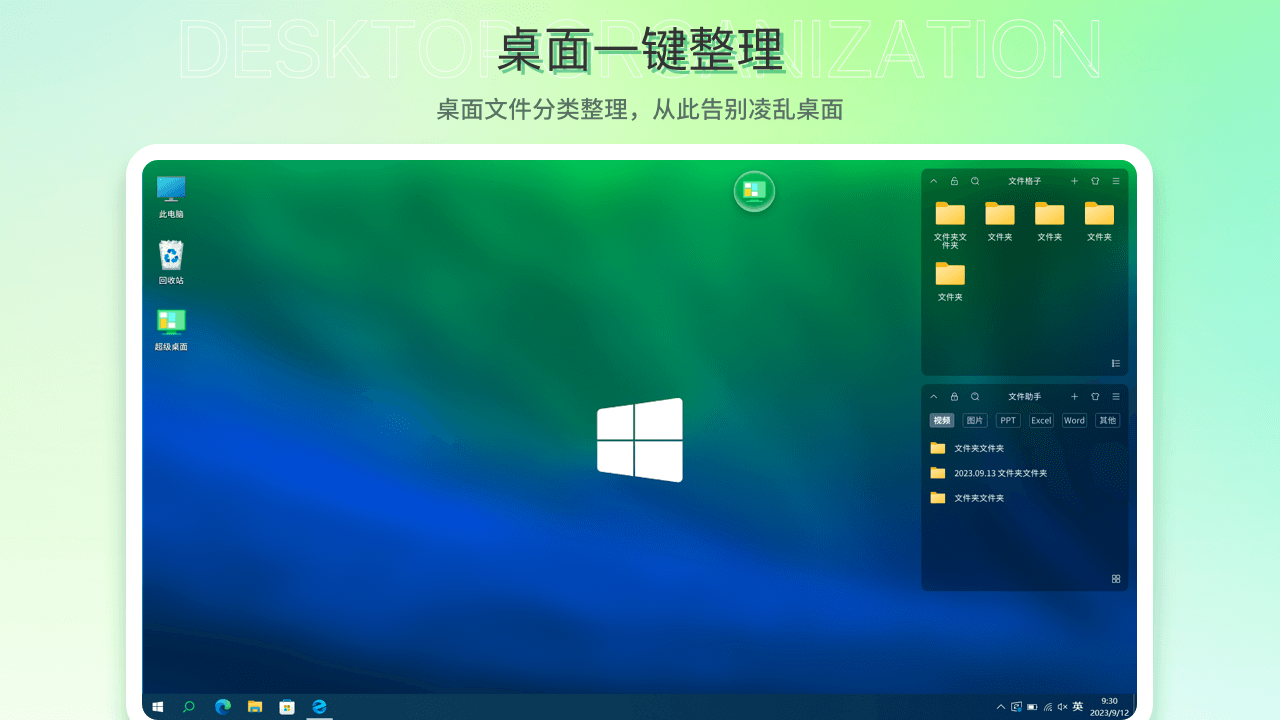This screenshot has width=1280, height=720.
Task: Open File Explorer from the taskbar
Action: coord(255,707)
